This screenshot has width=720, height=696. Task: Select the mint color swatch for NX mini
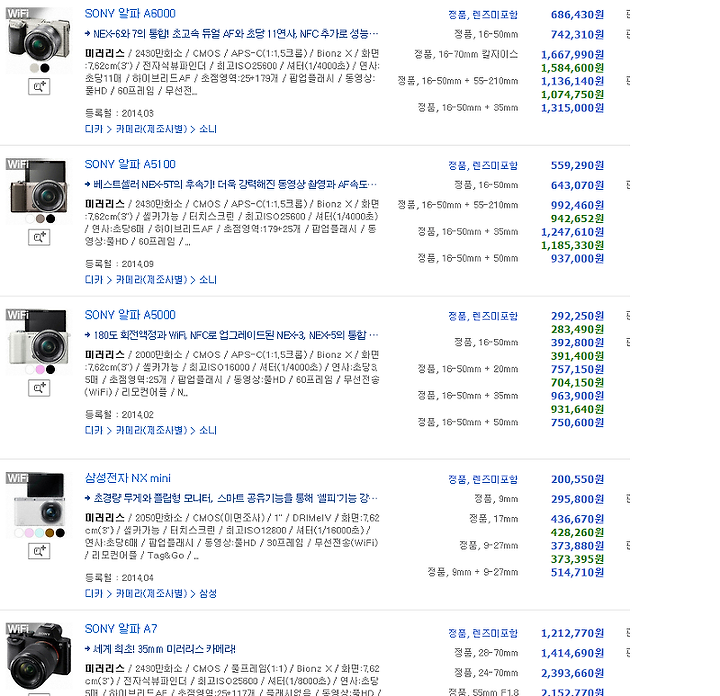[39, 533]
